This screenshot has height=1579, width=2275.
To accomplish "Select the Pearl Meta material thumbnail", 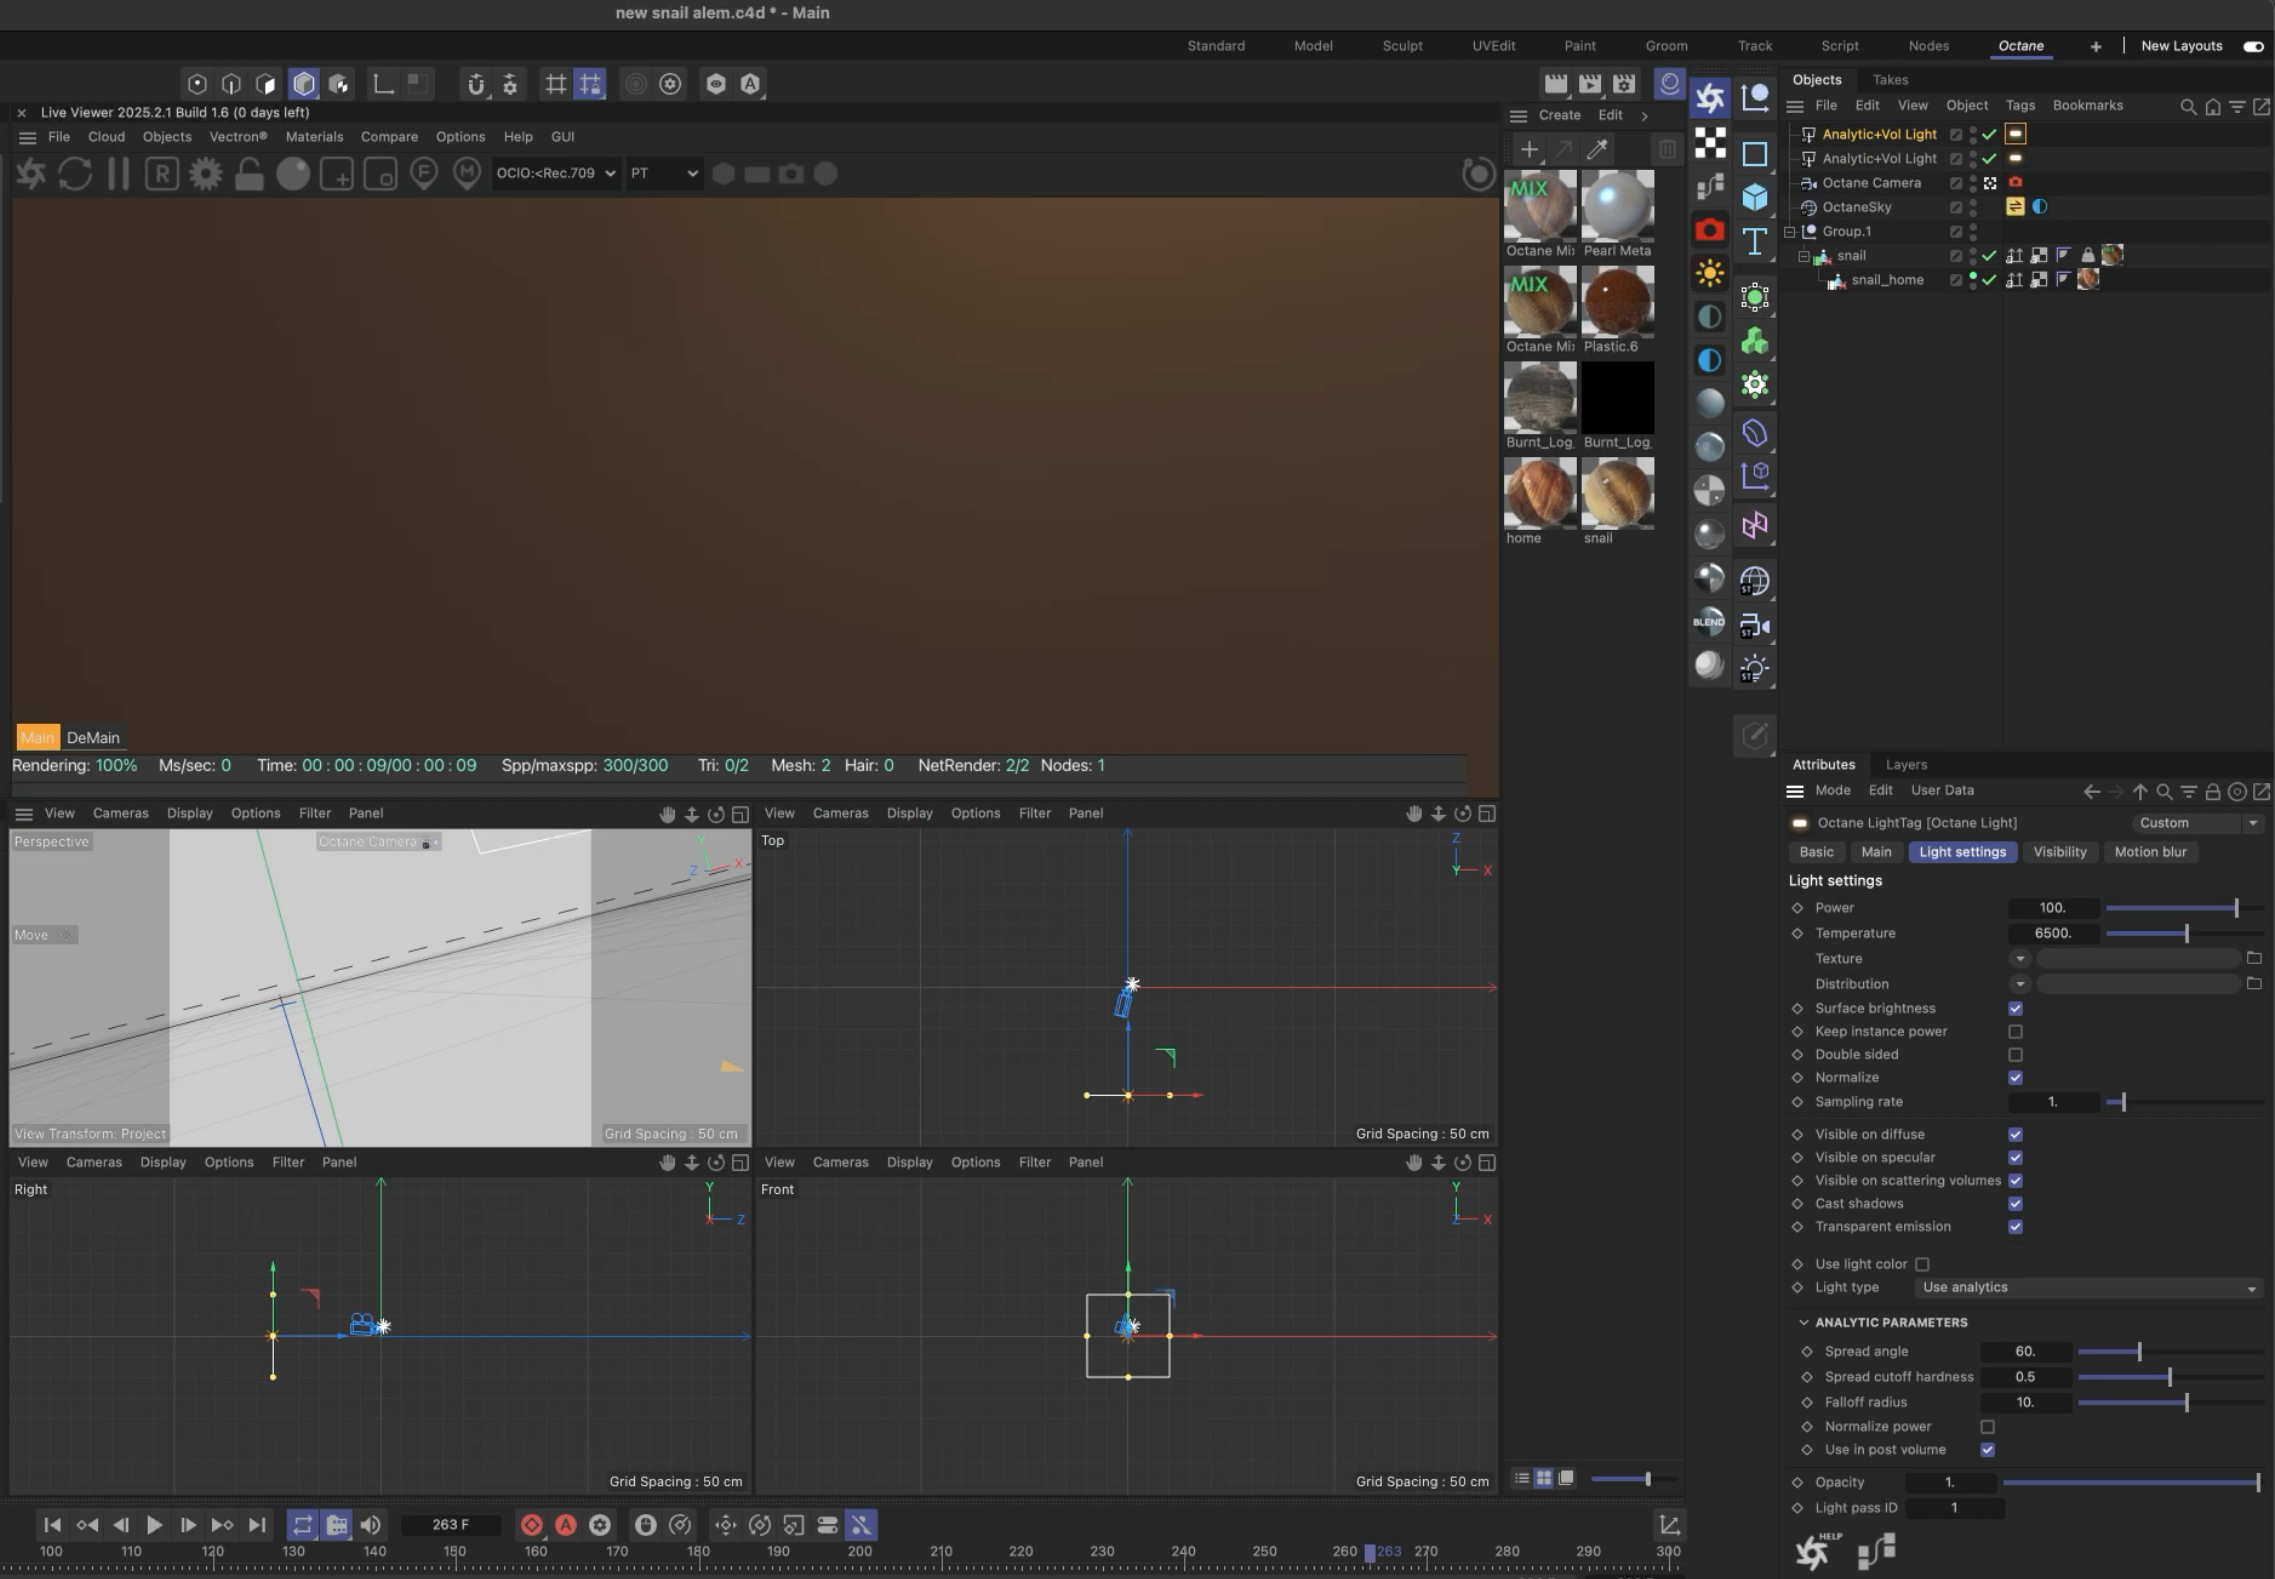I will (1617, 205).
